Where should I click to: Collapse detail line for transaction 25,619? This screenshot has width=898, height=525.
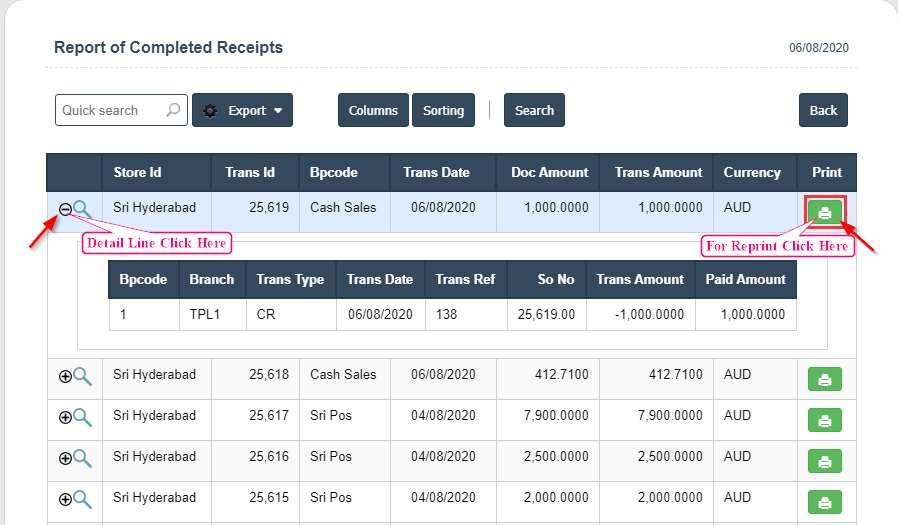point(66,209)
